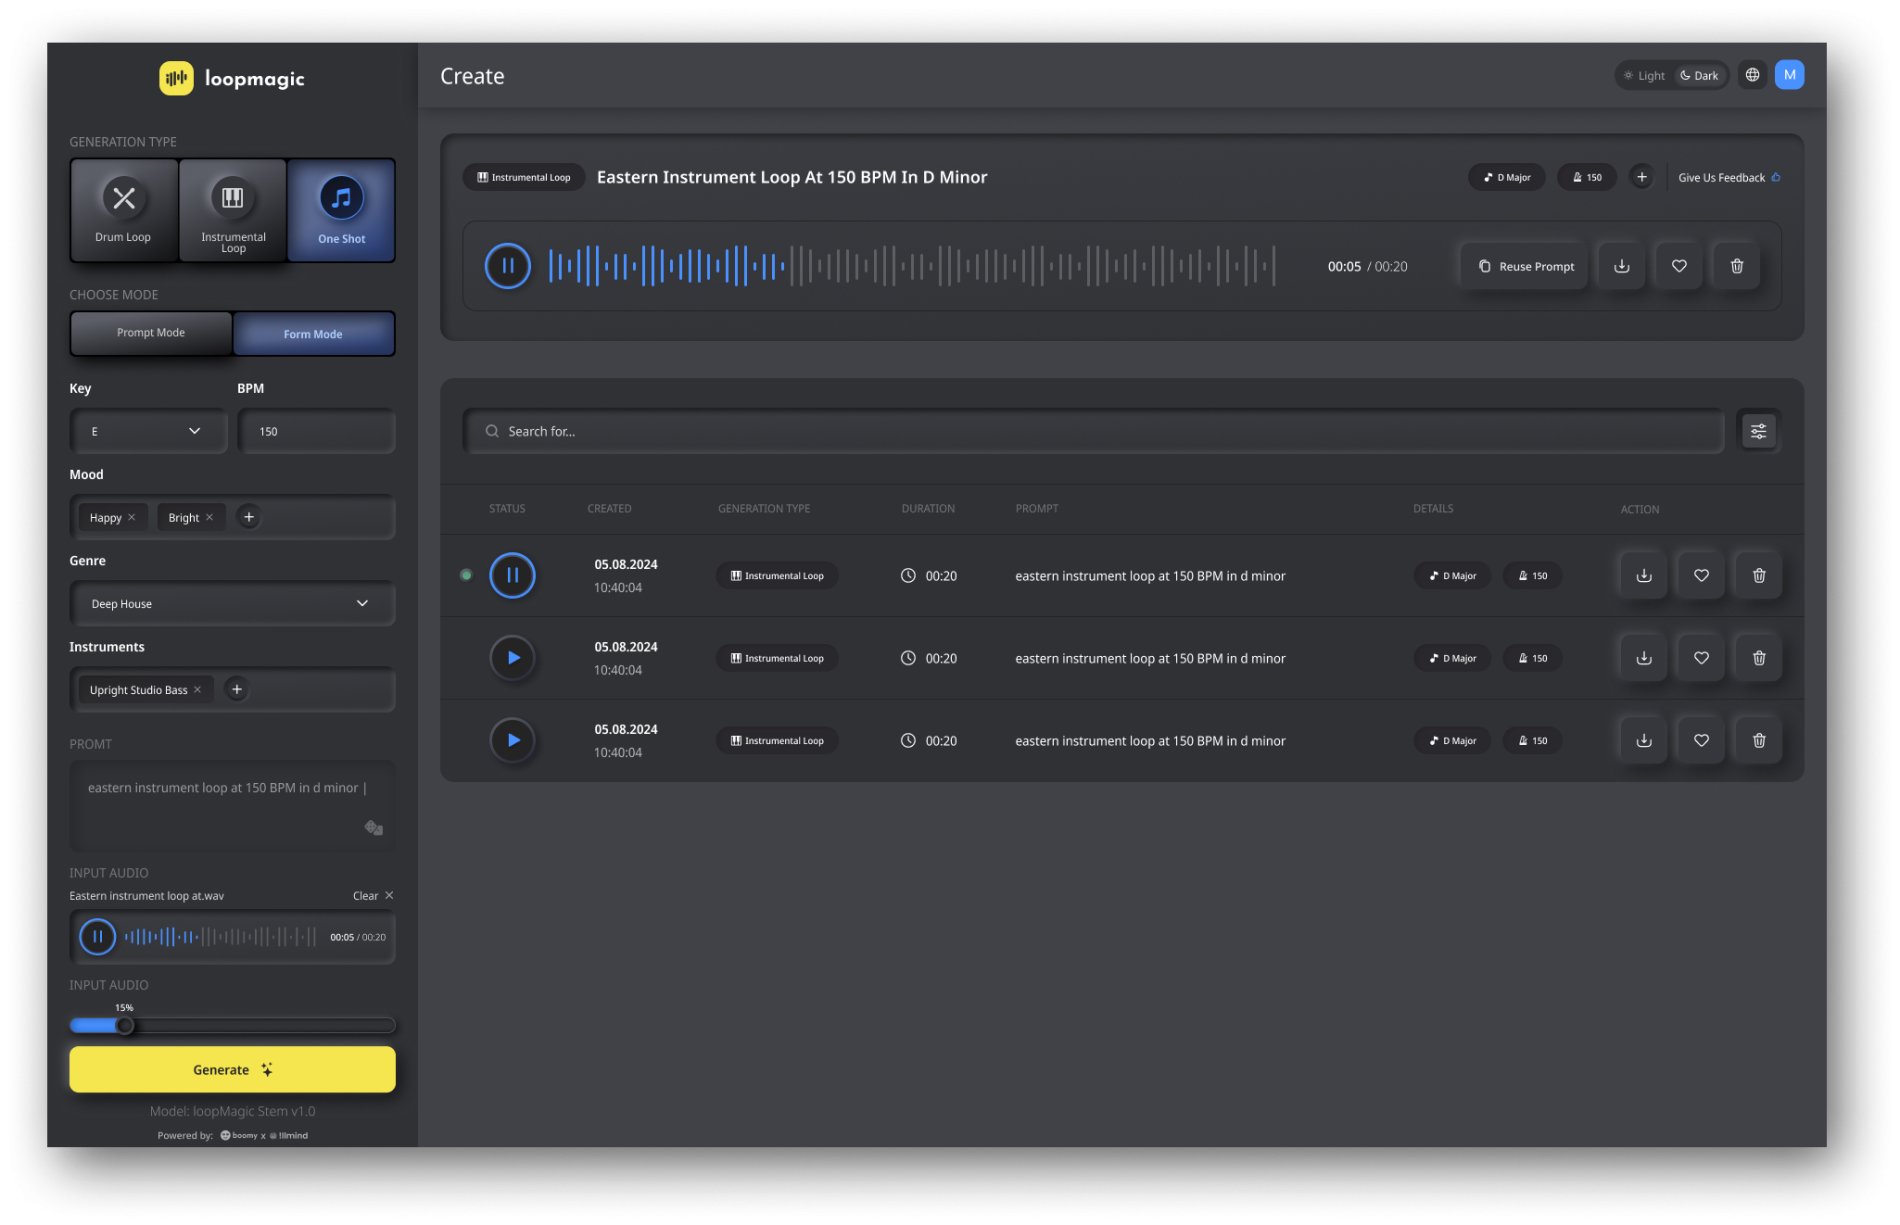Add a new mood tag
The height and width of the screenshot is (1225, 1900).
tap(249, 517)
